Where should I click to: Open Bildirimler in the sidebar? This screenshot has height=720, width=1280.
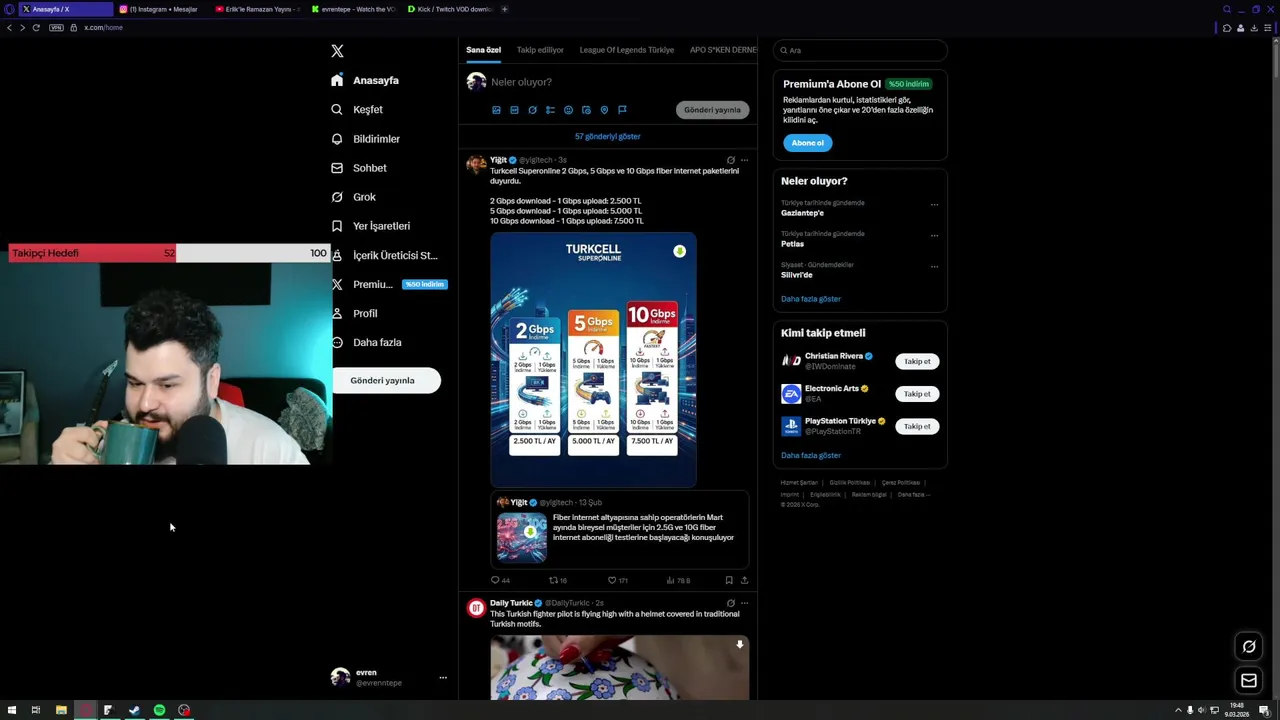coord(365,139)
